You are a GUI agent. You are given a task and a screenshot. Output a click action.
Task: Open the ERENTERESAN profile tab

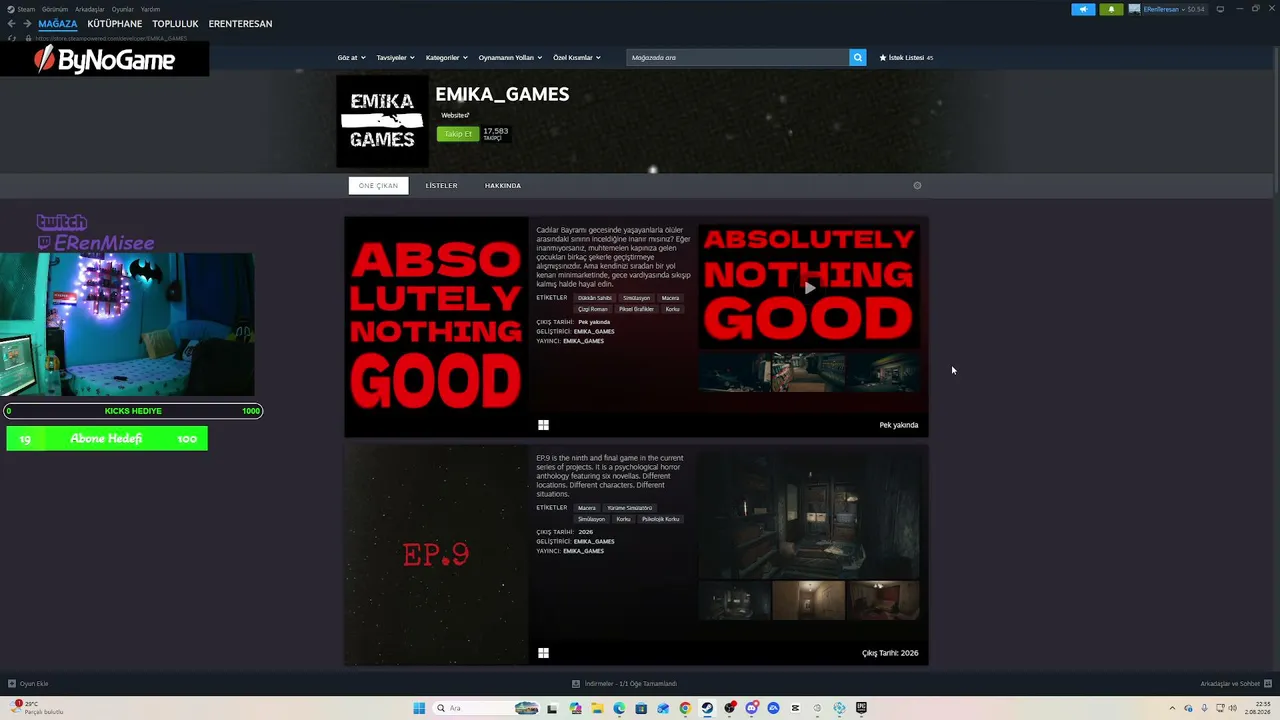pyautogui.click(x=240, y=24)
